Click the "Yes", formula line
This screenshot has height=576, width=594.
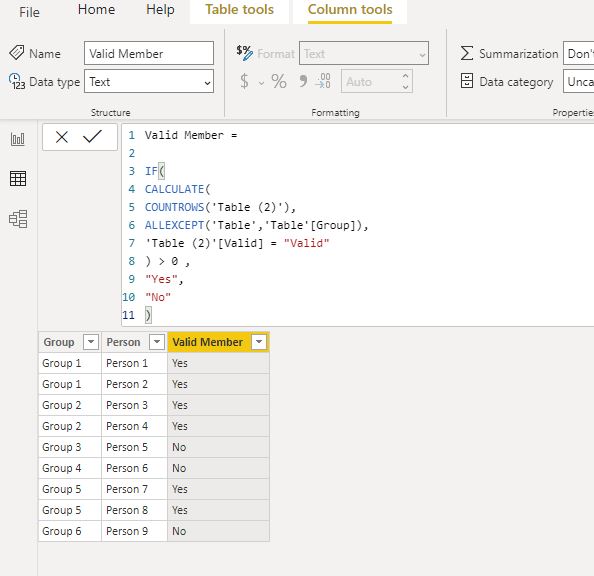(x=164, y=279)
